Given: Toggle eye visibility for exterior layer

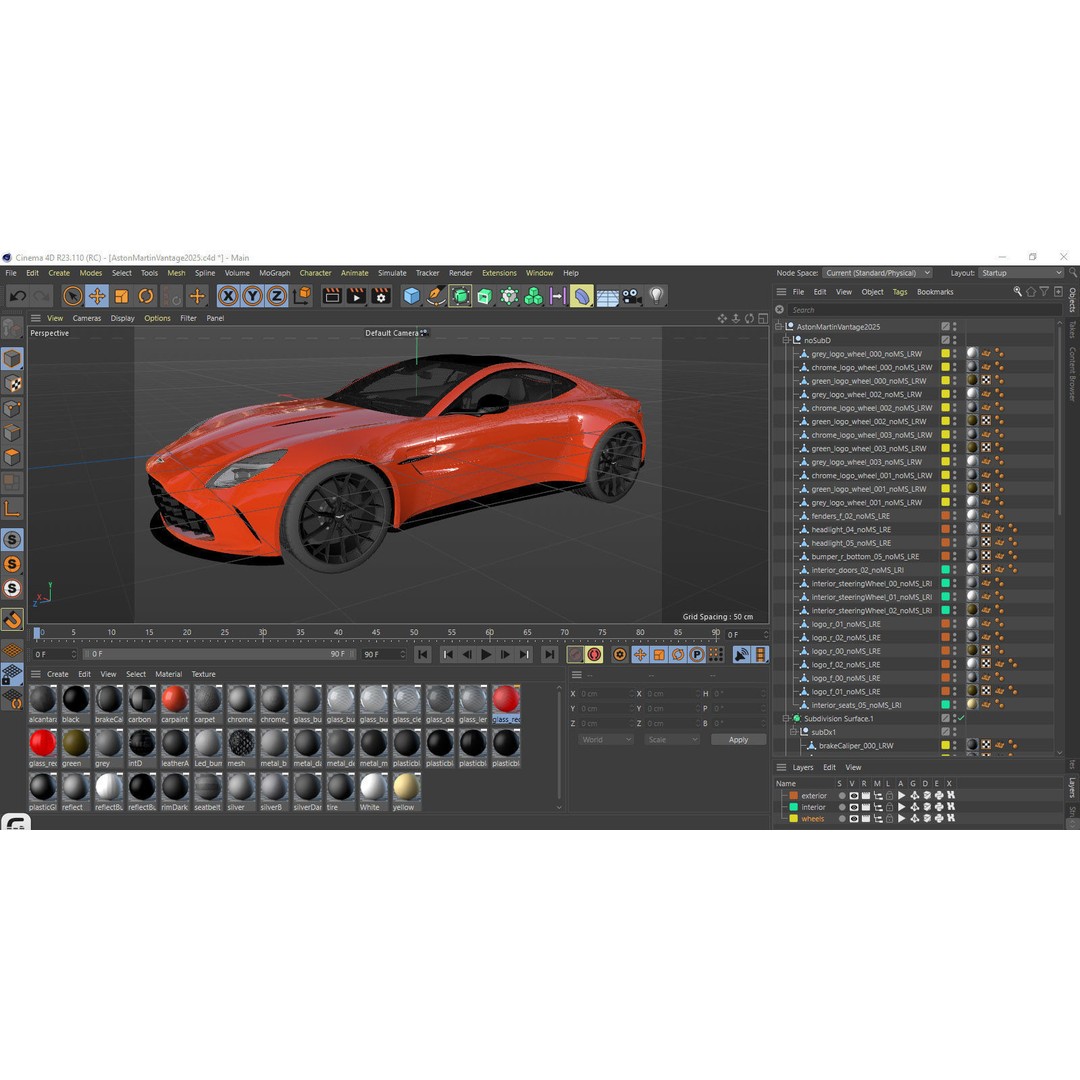Looking at the screenshot, I should pos(853,796).
